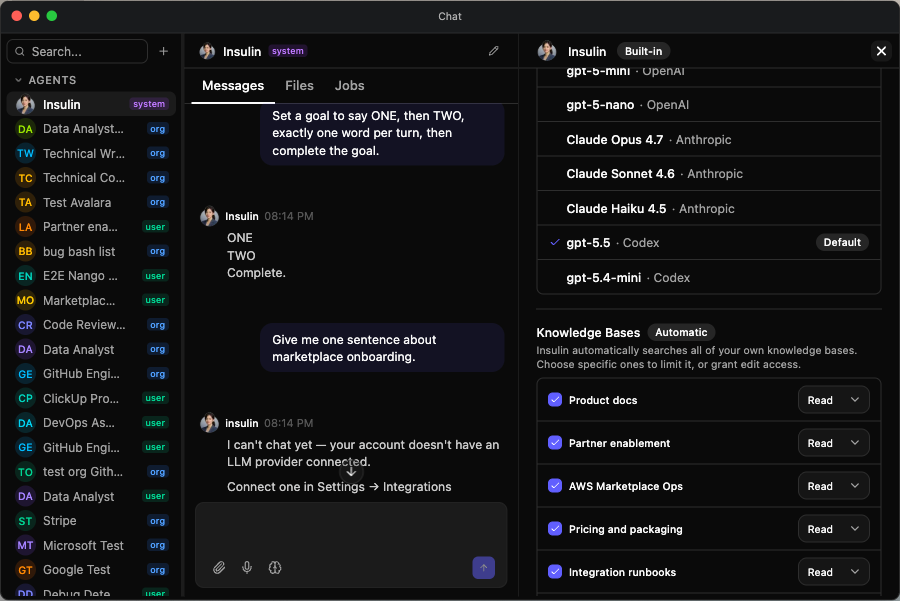Switch to the Jobs tab

tap(350, 86)
